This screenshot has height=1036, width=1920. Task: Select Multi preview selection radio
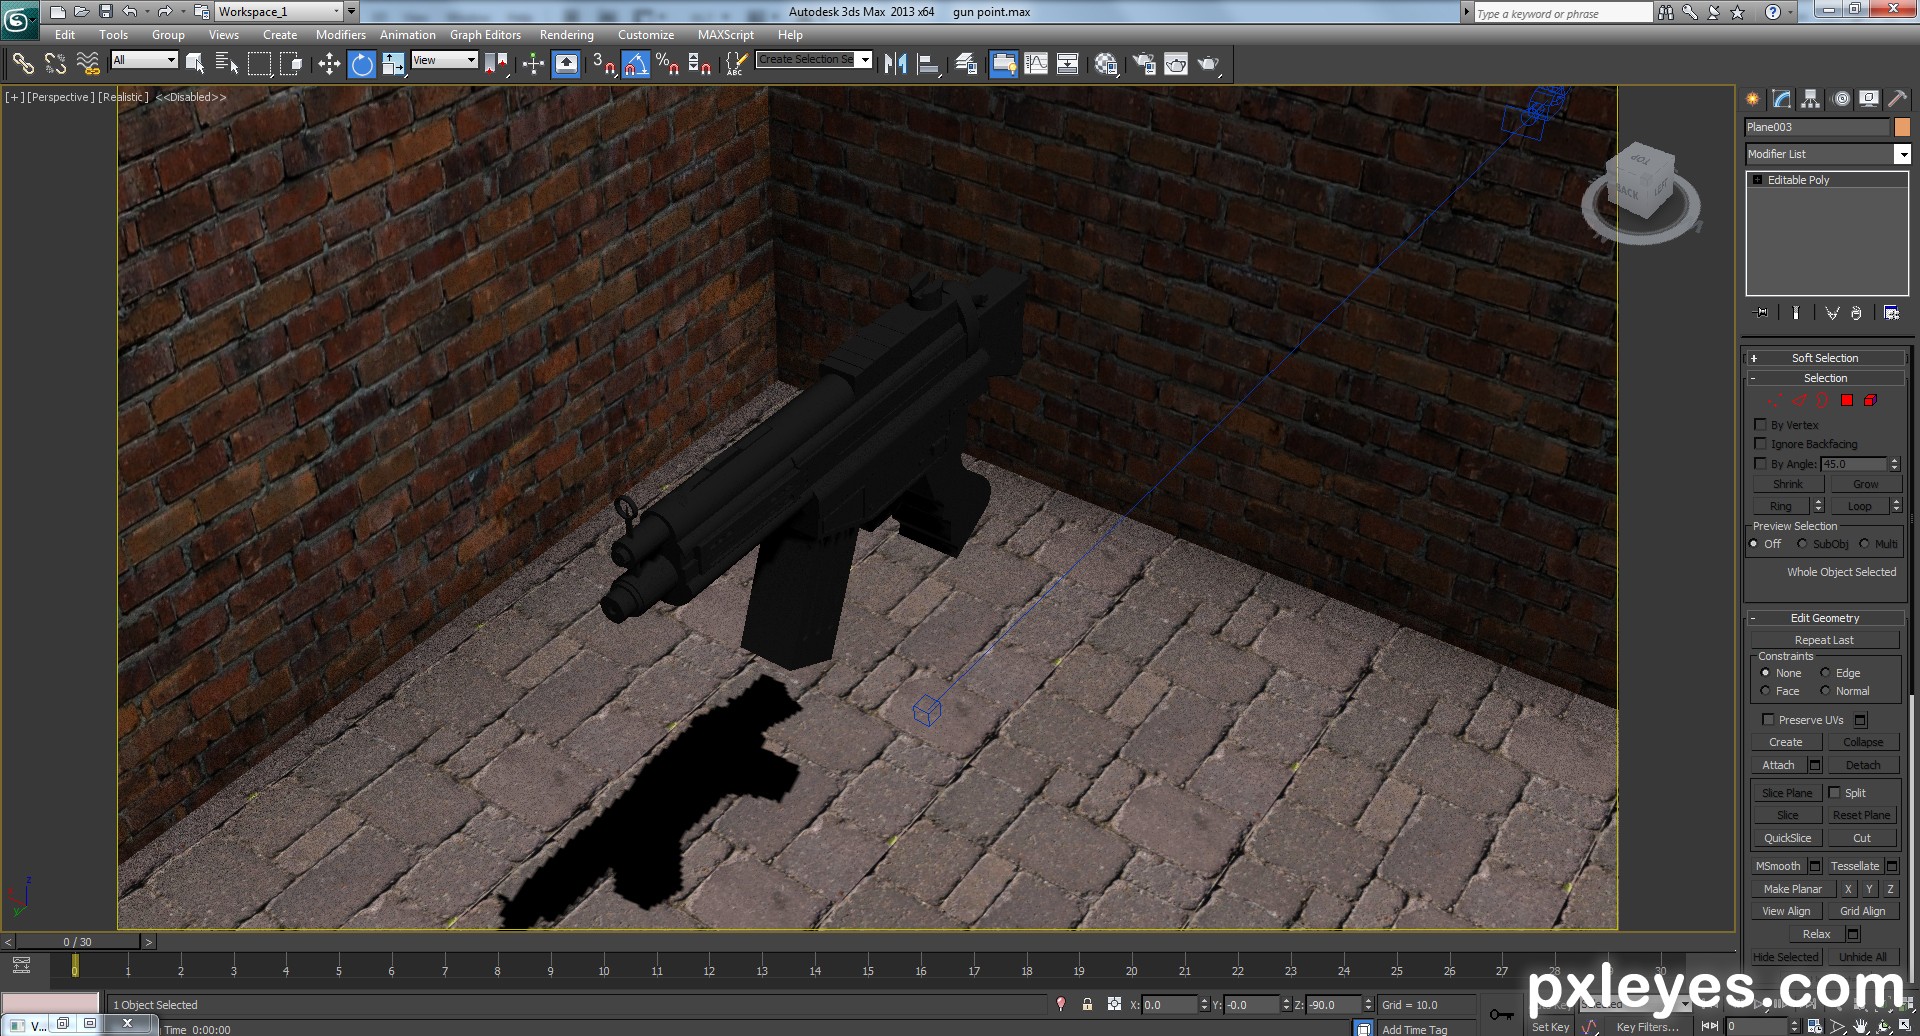pos(1864,544)
